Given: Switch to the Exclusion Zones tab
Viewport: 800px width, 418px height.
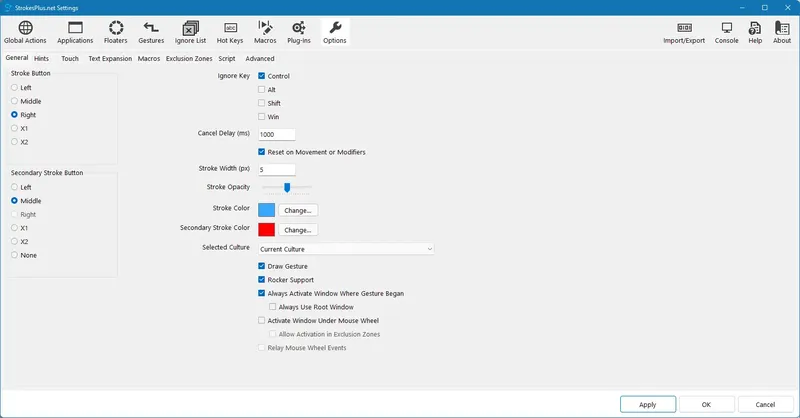Looking at the screenshot, I should [x=189, y=59].
